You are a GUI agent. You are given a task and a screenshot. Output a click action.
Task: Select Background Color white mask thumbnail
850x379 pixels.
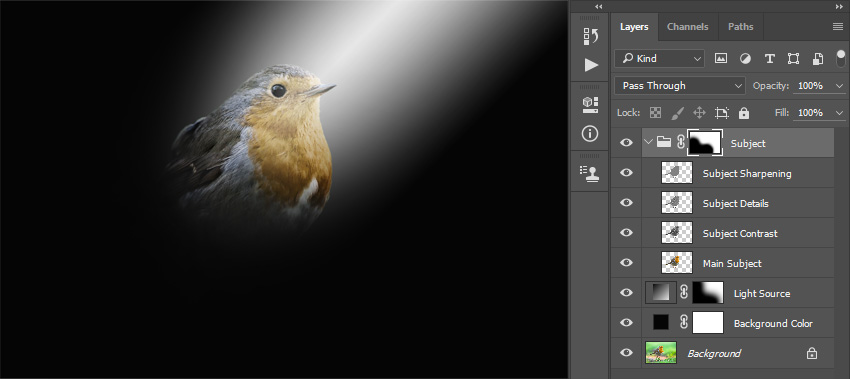tap(708, 323)
